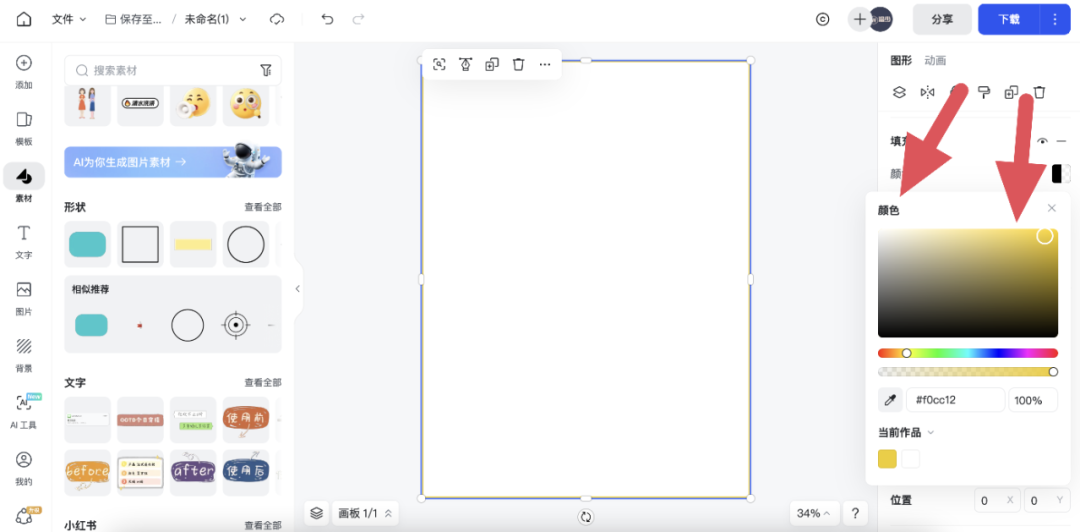Switch to the 动画 tab
Screen dimensions: 1080x532
click(x=935, y=60)
